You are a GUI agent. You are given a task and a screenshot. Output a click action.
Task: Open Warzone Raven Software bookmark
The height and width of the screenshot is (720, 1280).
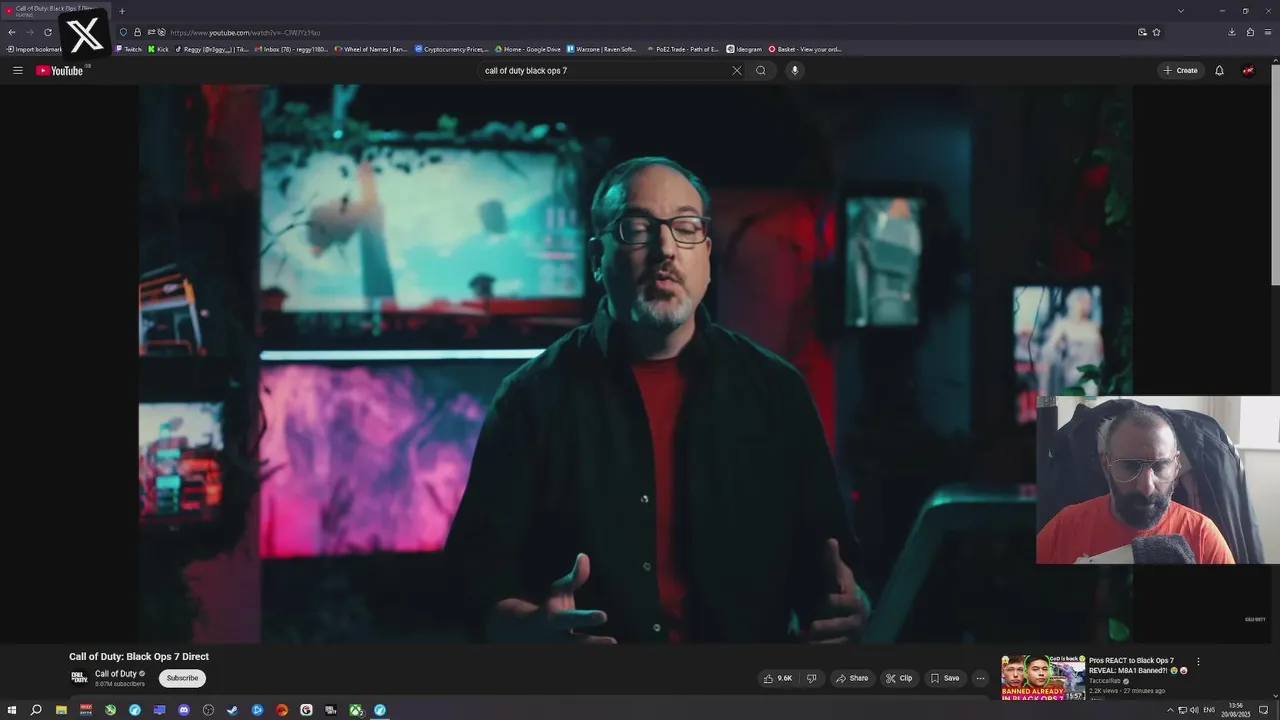point(602,49)
